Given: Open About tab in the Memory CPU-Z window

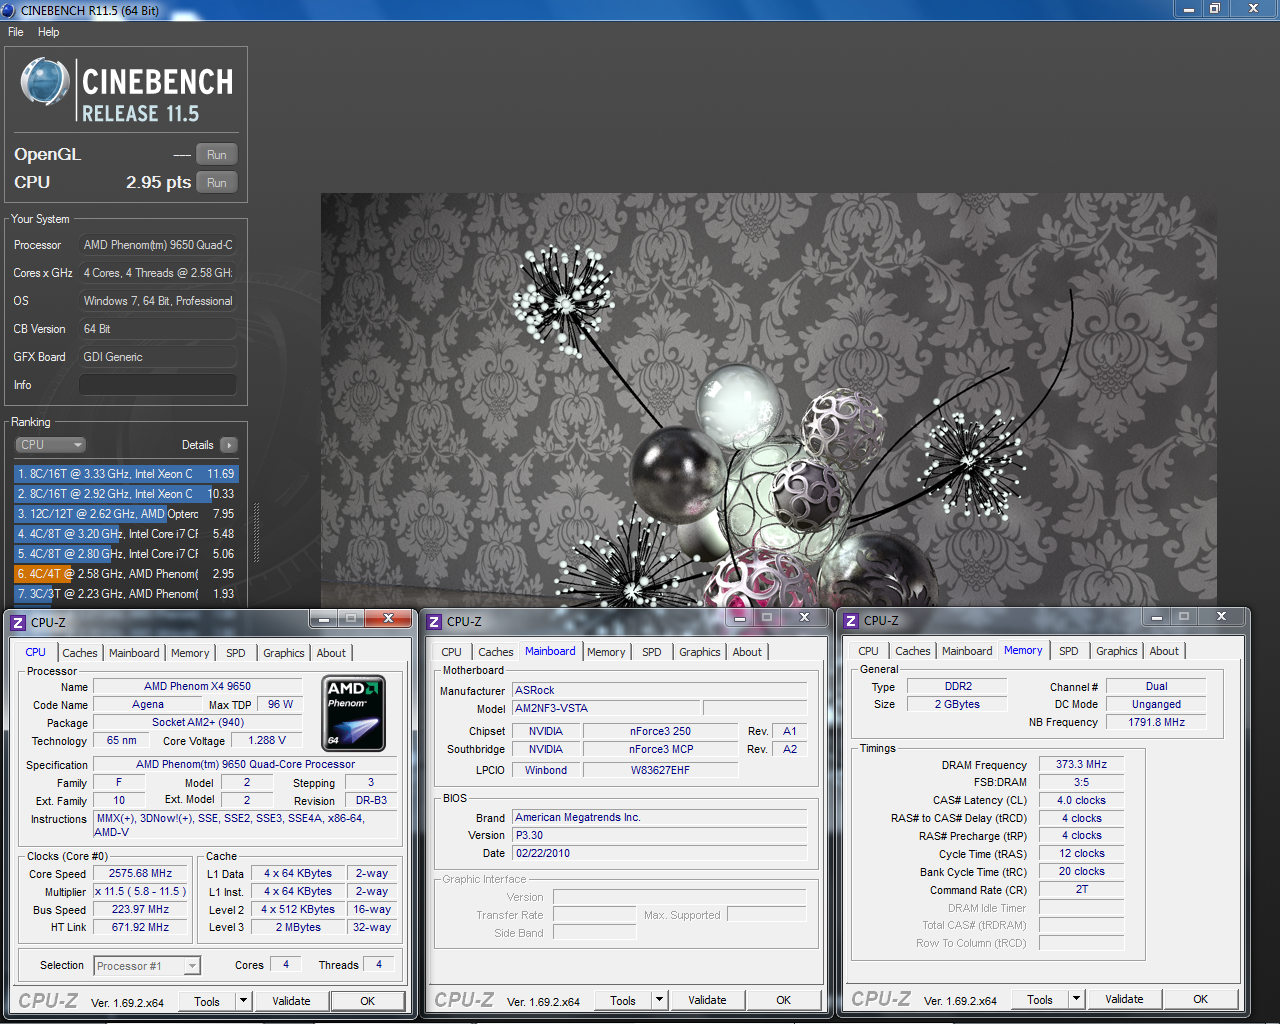Looking at the screenshot, I should [1164, 651].
